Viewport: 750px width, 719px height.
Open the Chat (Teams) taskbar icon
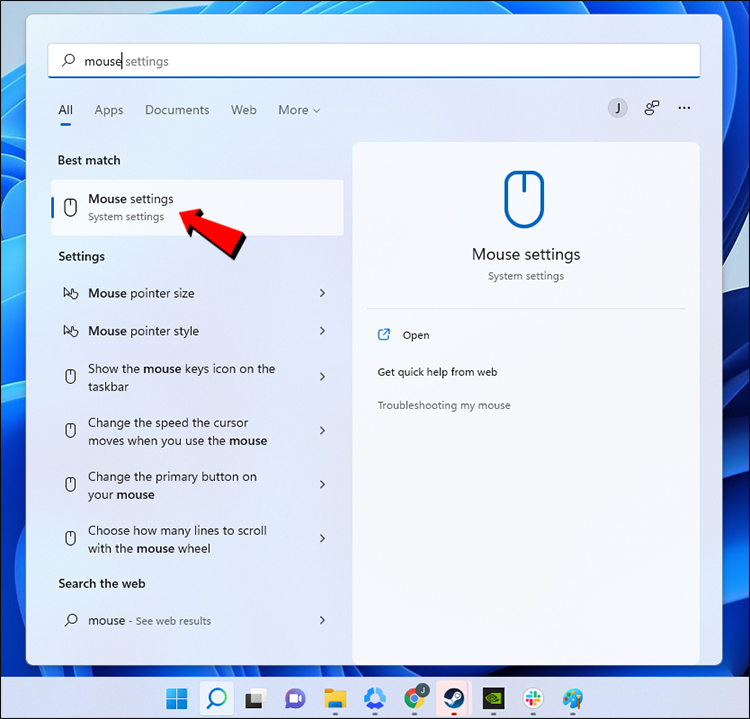[x=296, y=699]
